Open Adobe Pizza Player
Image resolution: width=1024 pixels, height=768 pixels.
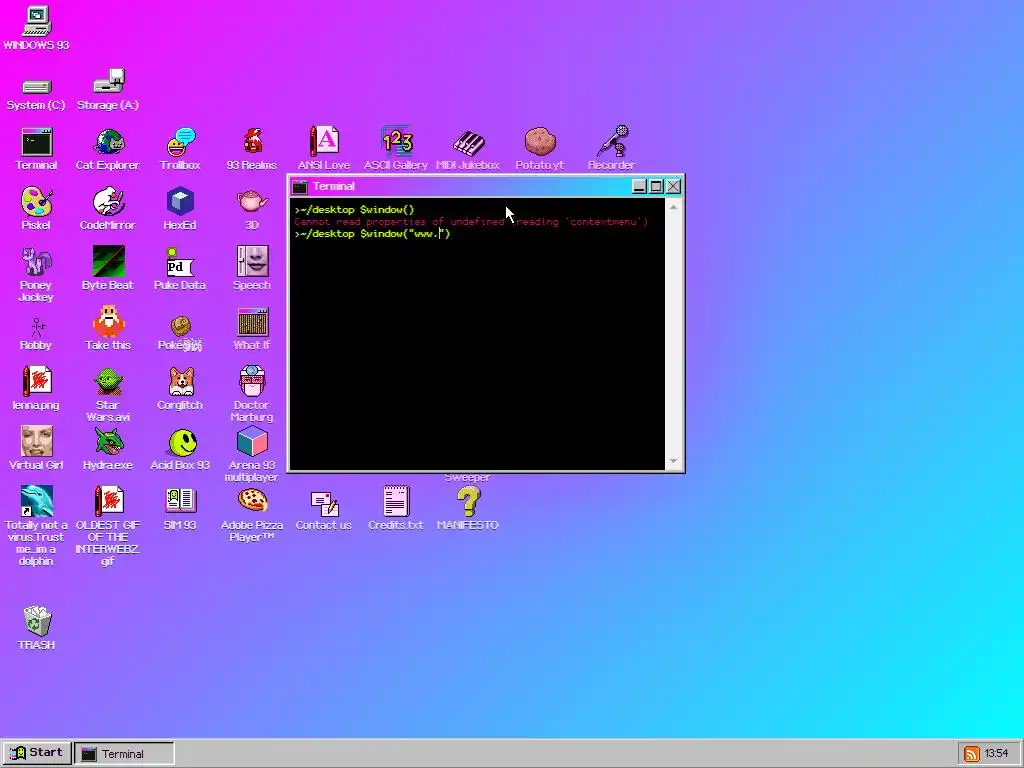[251, 515]
